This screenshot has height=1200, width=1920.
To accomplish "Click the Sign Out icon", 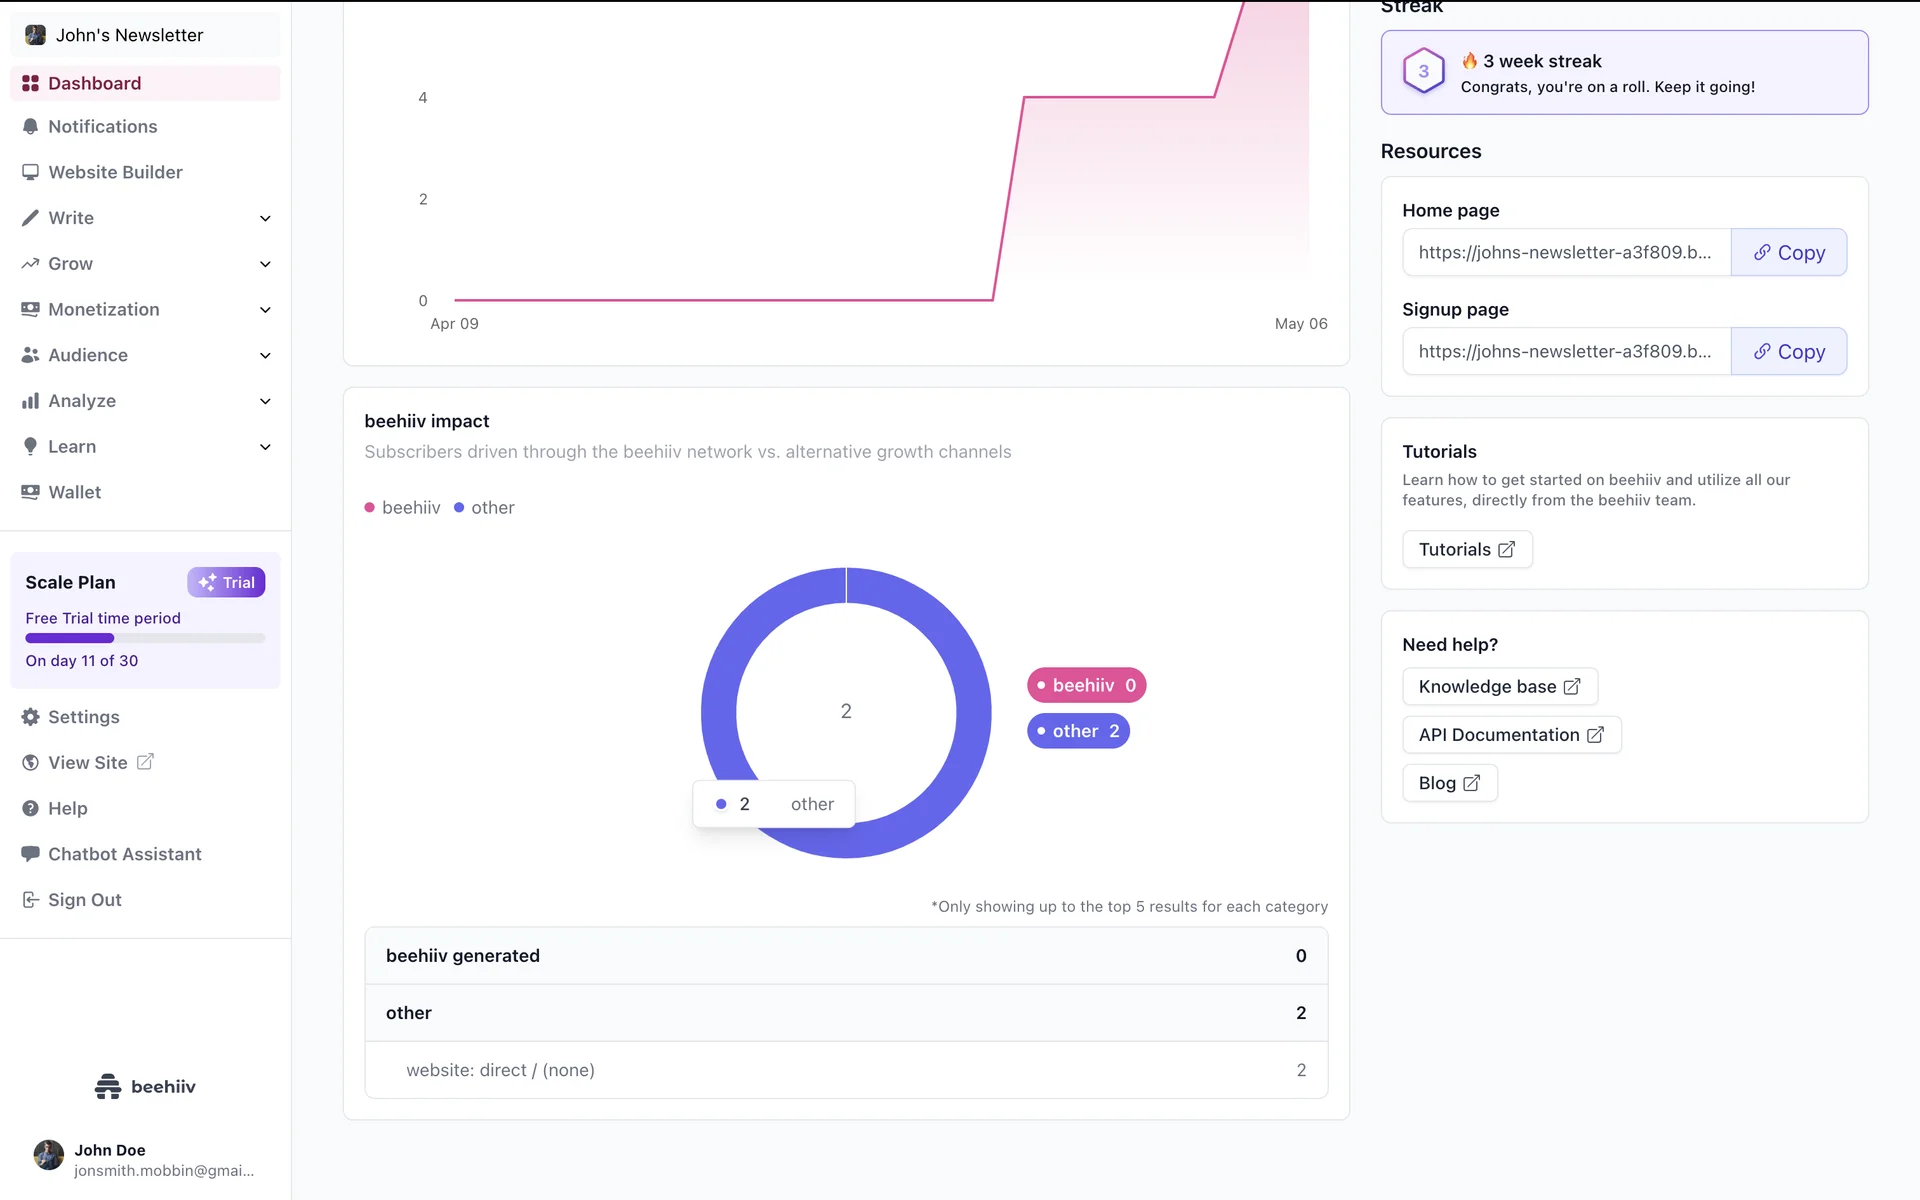I will coord(30,900).
